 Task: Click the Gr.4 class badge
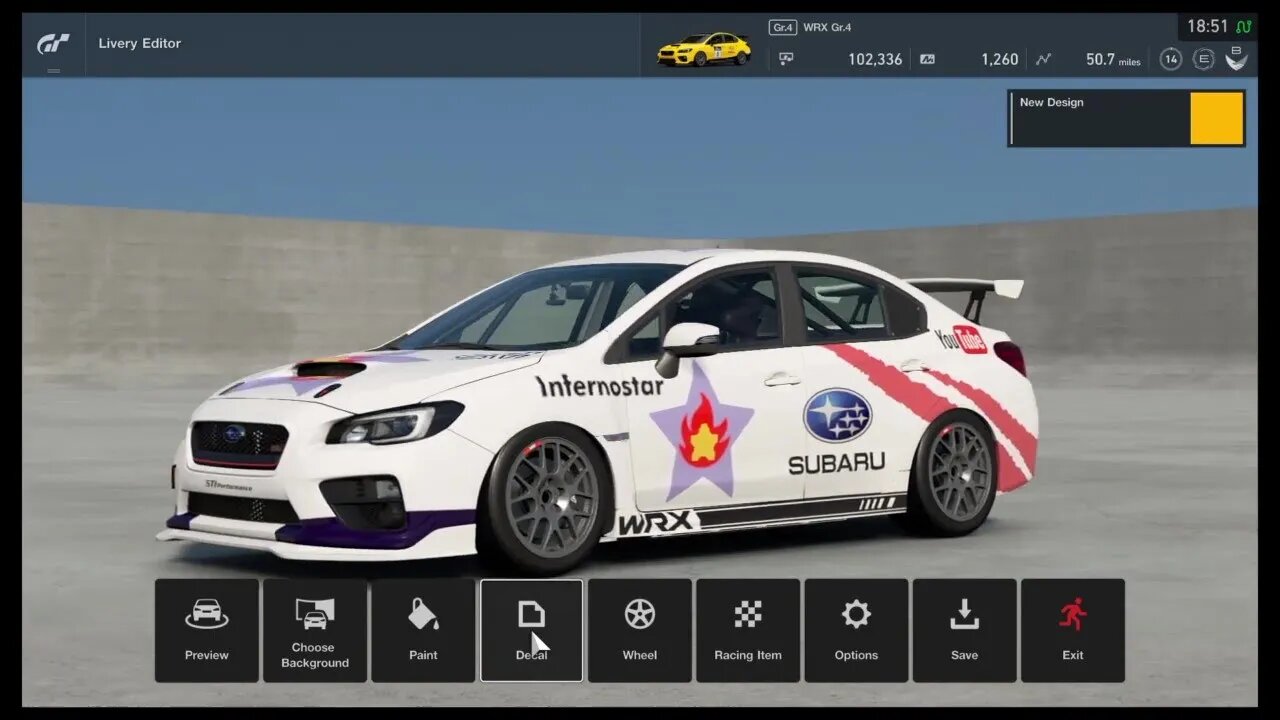782,27
